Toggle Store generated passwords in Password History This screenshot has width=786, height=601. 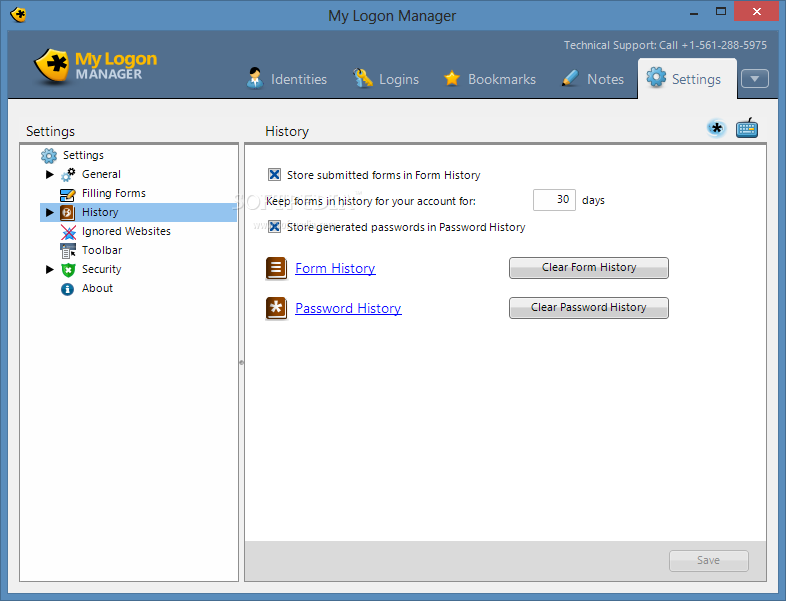pyautogui.click(x=274, y=227)
